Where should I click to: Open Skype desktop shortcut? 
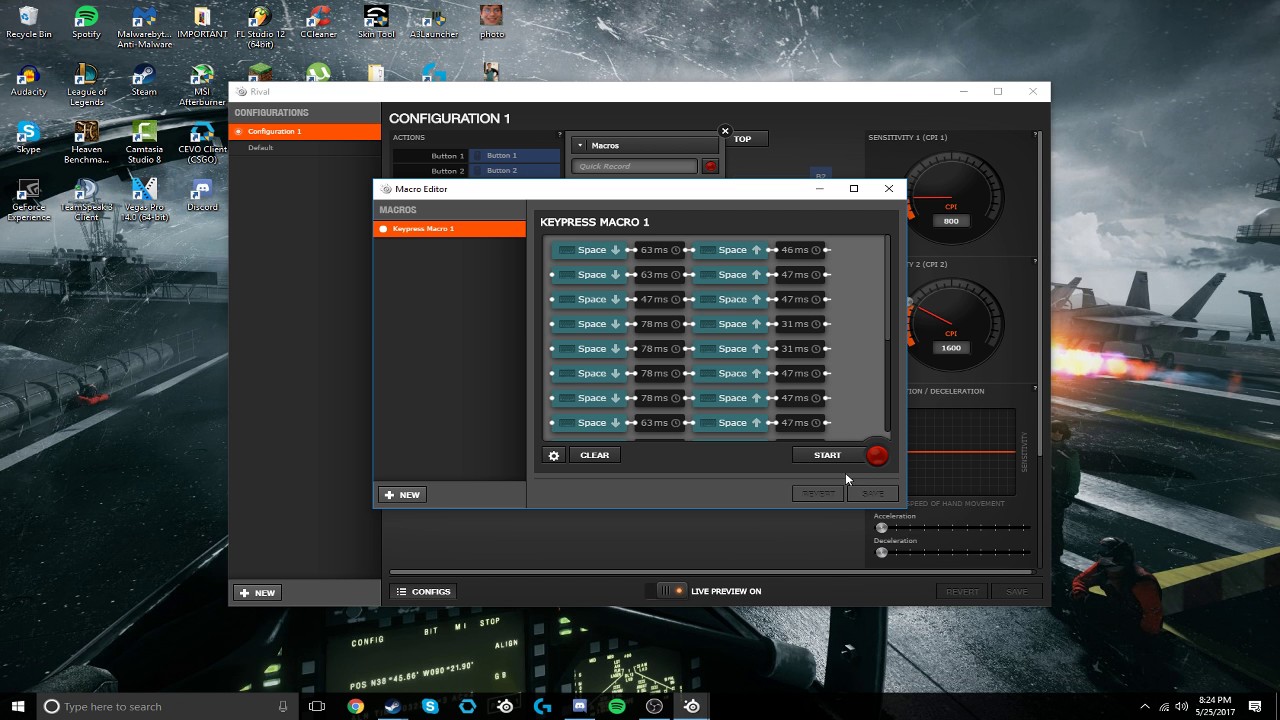coord(28,138)
